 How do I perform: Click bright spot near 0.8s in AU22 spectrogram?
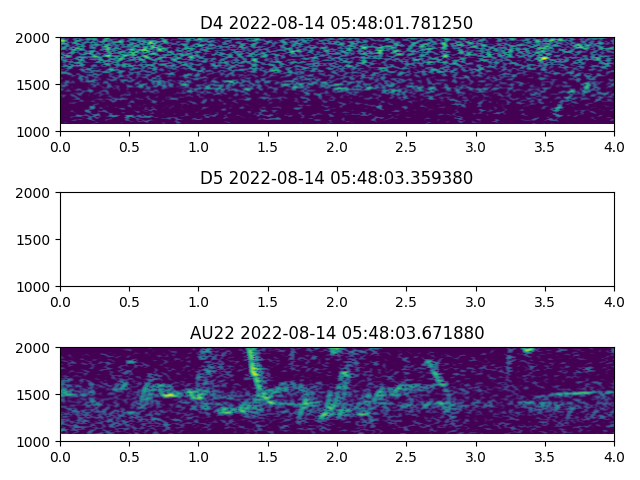pos(169,395)
